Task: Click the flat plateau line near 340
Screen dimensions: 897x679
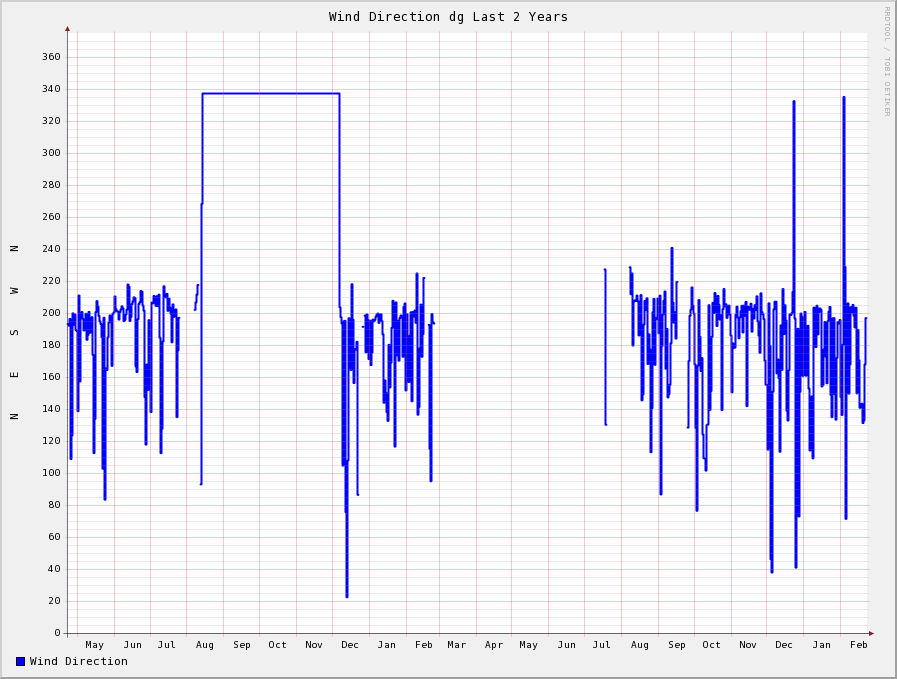Action: [x=270, y=94]
